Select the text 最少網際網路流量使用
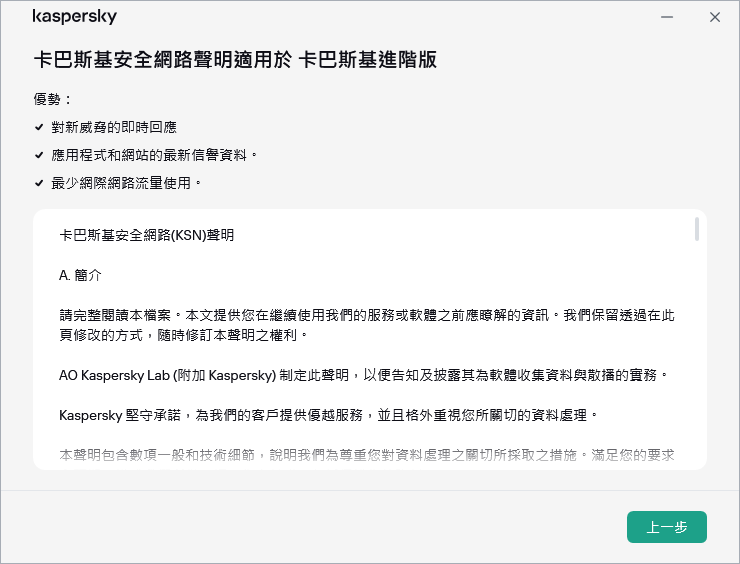Viewport: 740px width, 564px height. tap(127, 184)
